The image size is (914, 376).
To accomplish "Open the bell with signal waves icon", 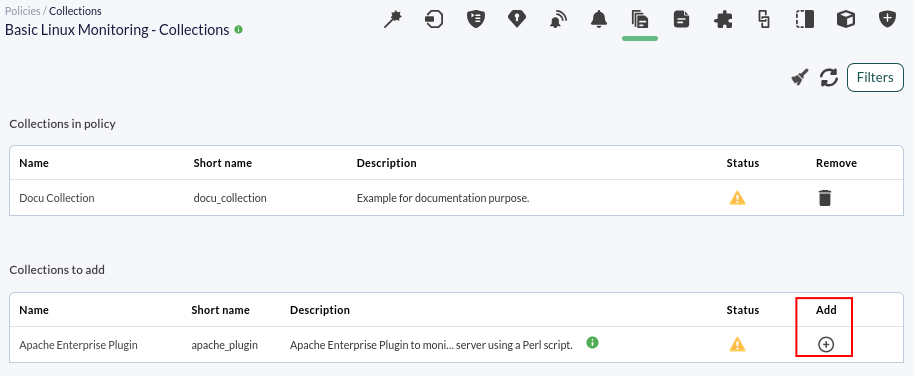I will (558, 20).
